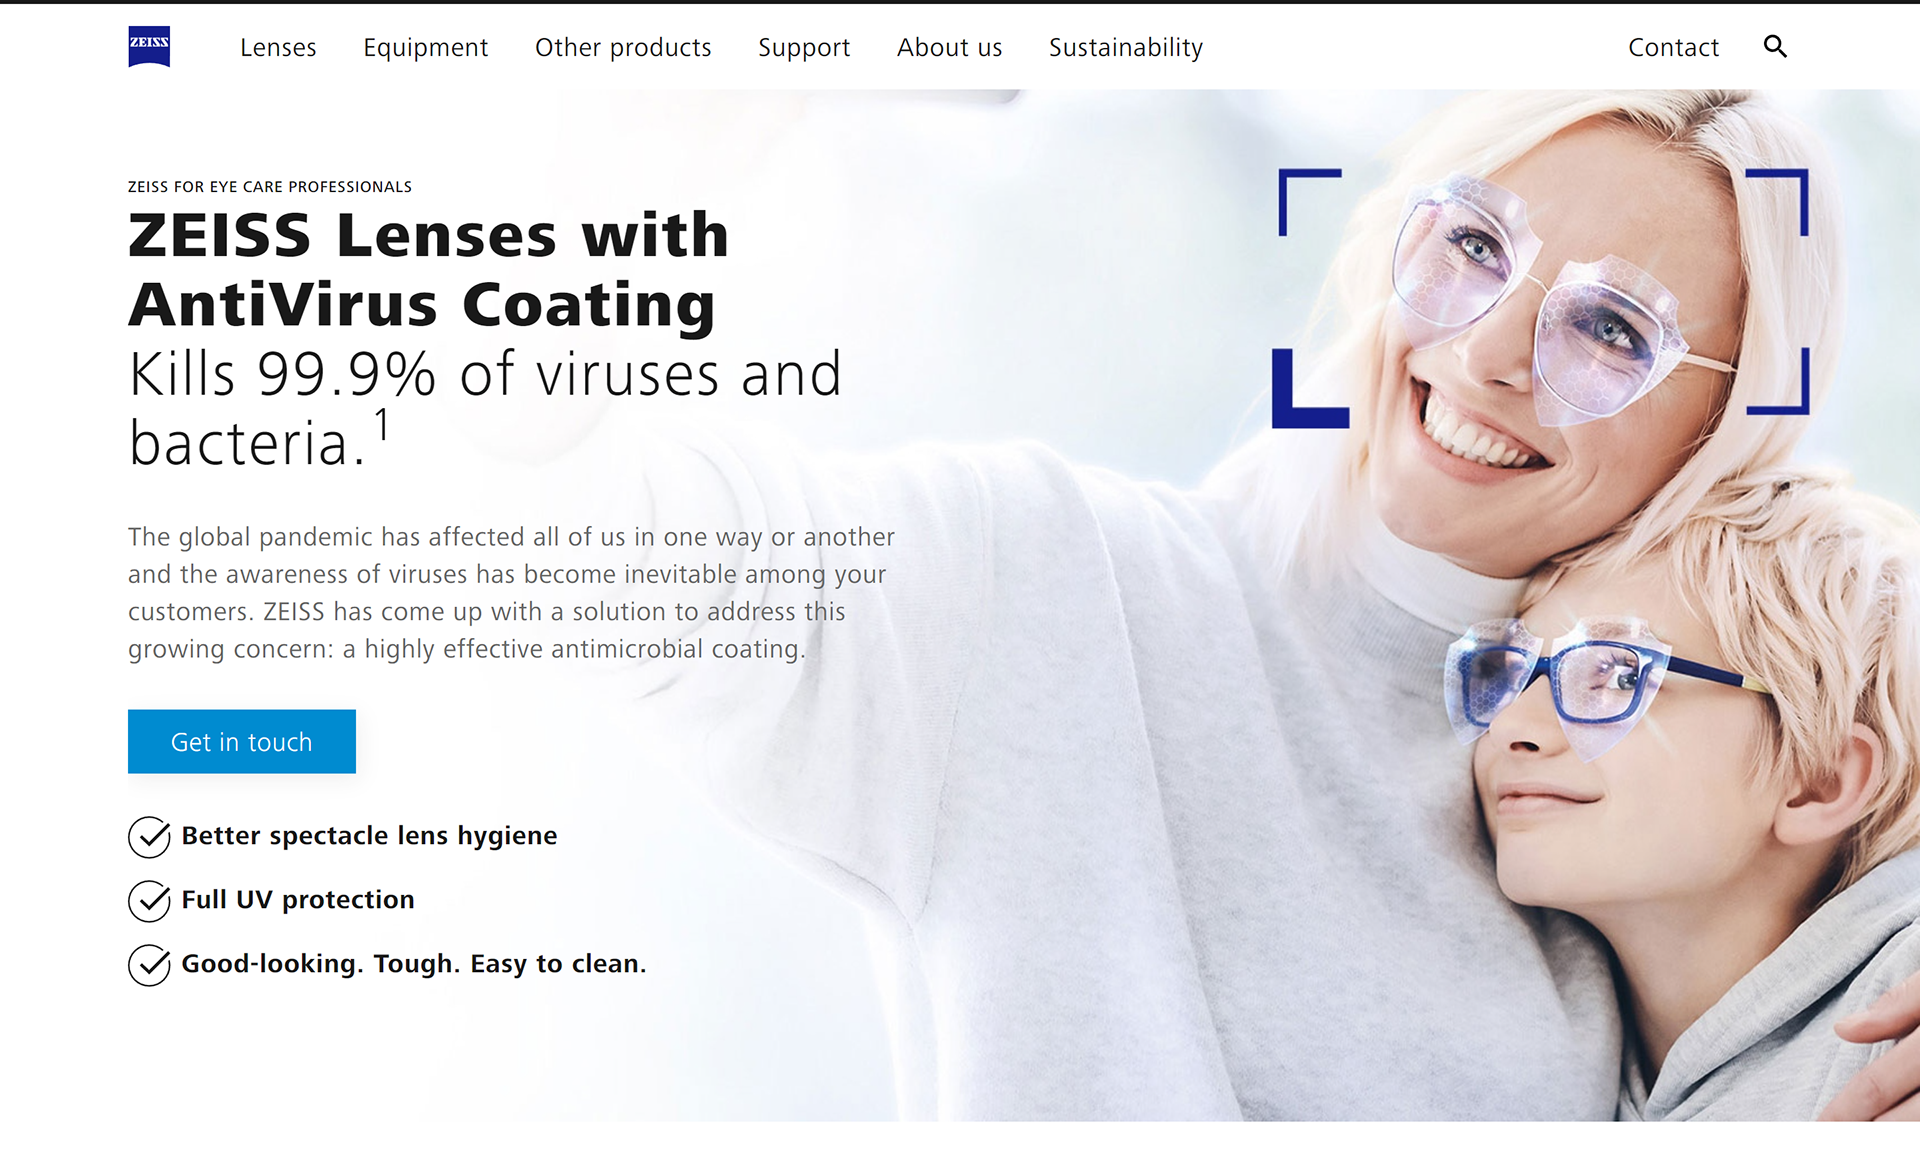
Task: Expand the Other products menu
Action: click(x=623, y=47)
